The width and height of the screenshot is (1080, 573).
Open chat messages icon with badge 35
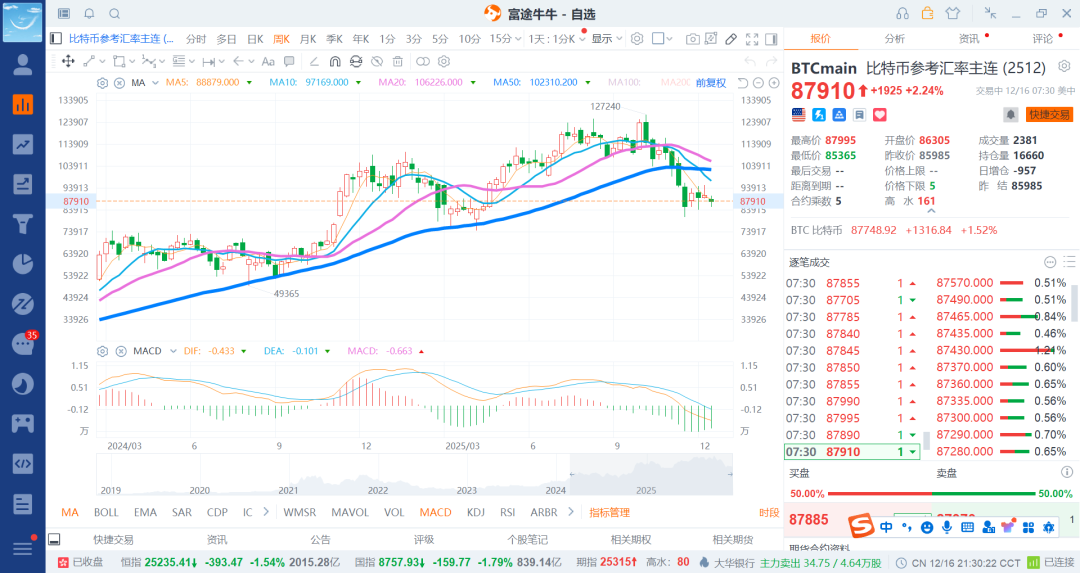point(23,343)
